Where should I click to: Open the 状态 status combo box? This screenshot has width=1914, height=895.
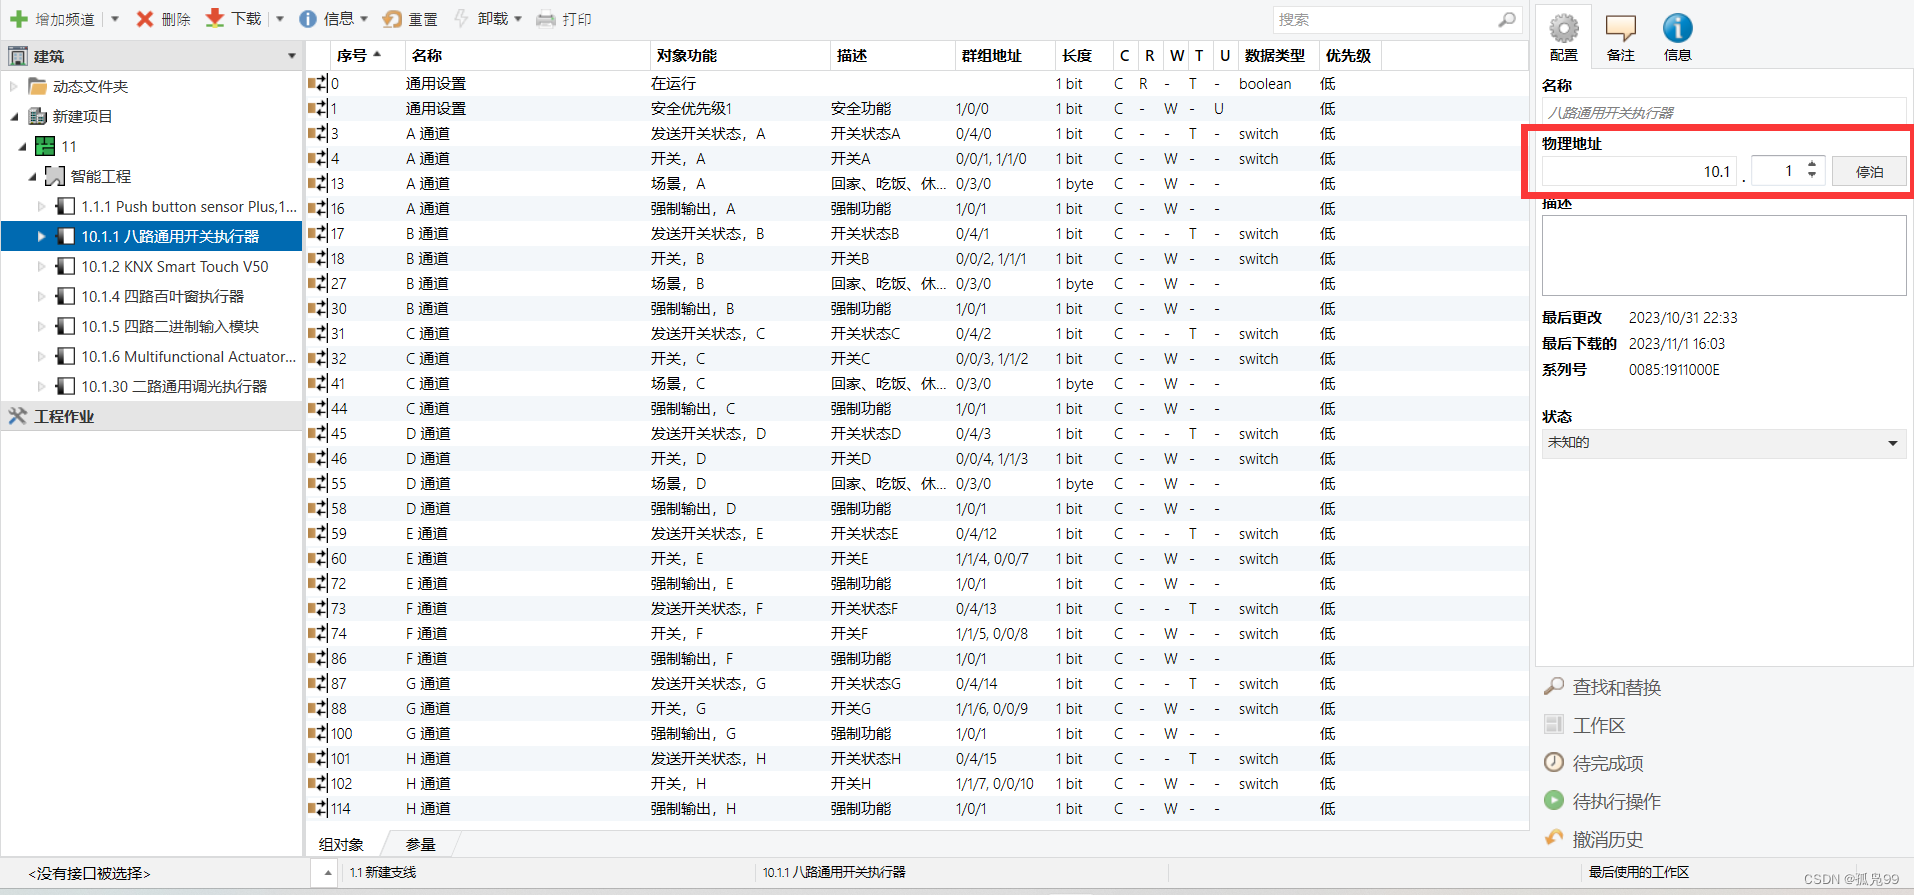point(1724,443)
